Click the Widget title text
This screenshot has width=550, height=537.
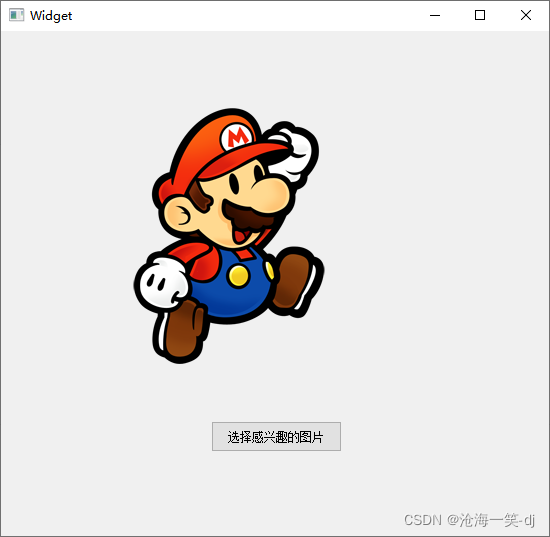pos(51,16)
